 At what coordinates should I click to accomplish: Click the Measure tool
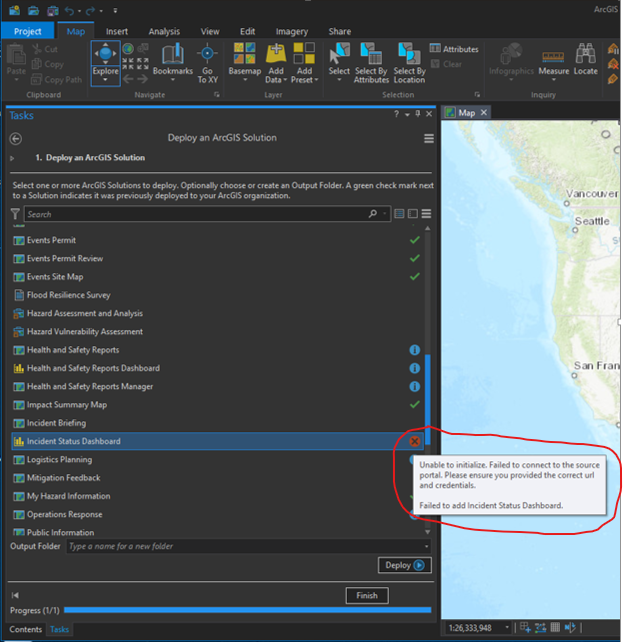click(553, 61)
